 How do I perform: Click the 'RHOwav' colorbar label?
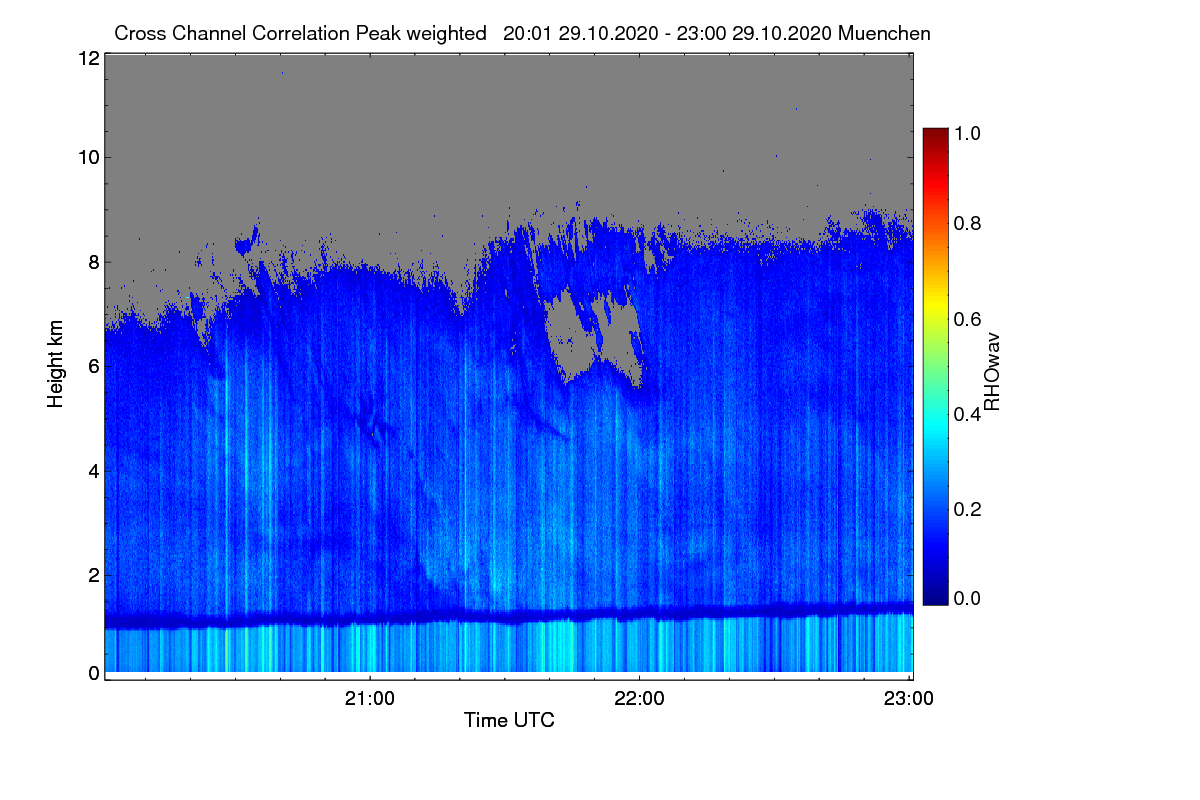tap(992, 372)
